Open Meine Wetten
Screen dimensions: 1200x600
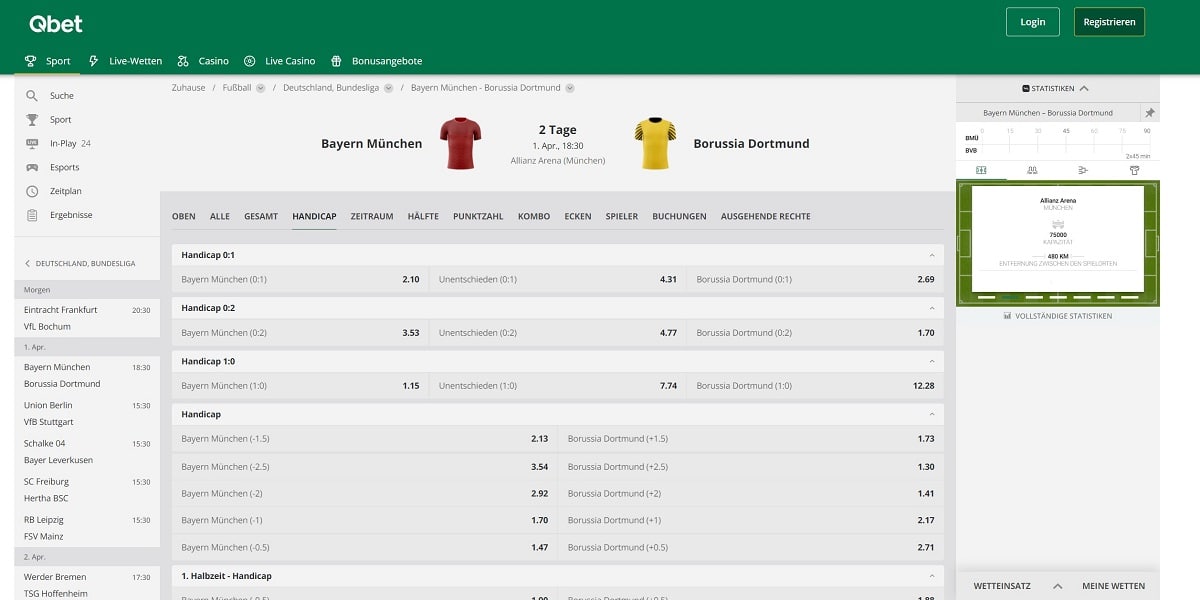coord(1113,586)
